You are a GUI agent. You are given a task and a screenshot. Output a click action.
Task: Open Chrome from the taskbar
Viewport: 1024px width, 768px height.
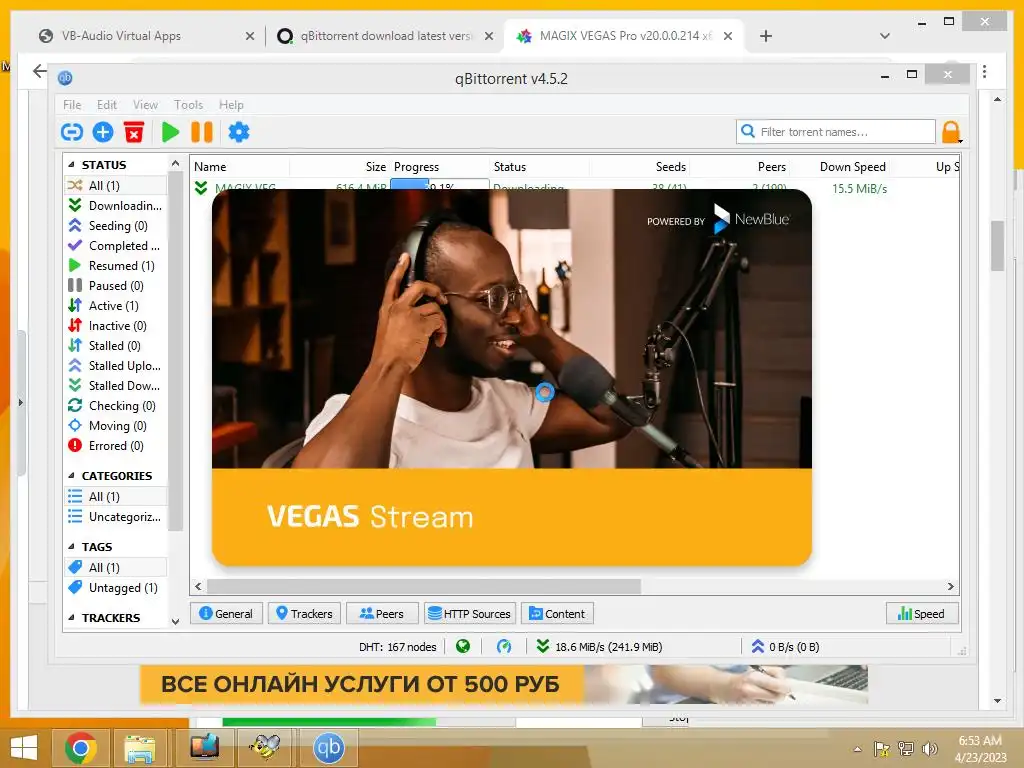(x=81, y=748)
